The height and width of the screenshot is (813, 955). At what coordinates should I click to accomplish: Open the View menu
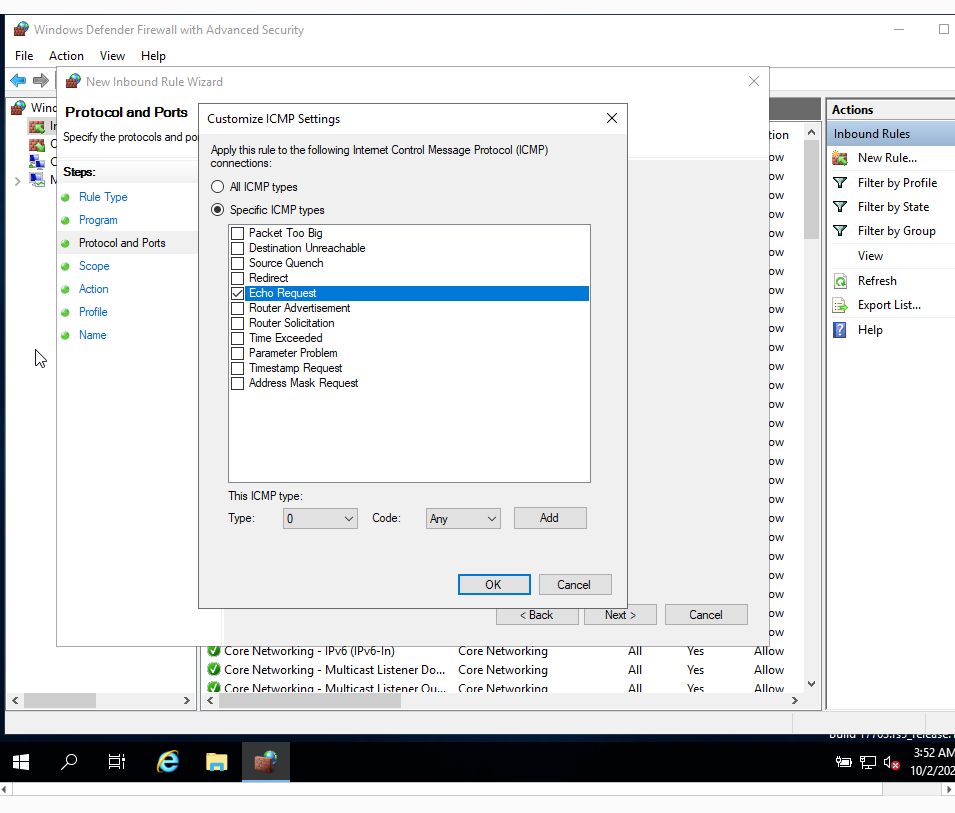click(x=113, y=56)
